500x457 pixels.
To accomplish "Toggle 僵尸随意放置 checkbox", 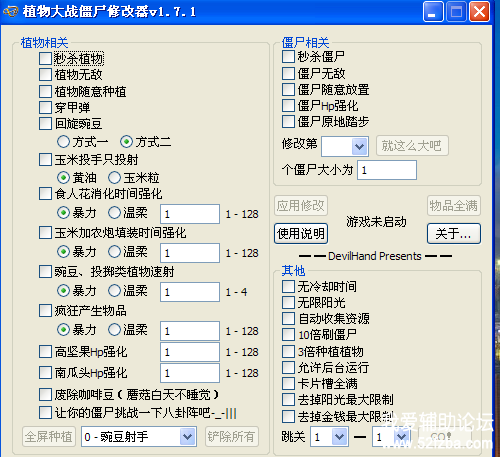I will point(288,89).
